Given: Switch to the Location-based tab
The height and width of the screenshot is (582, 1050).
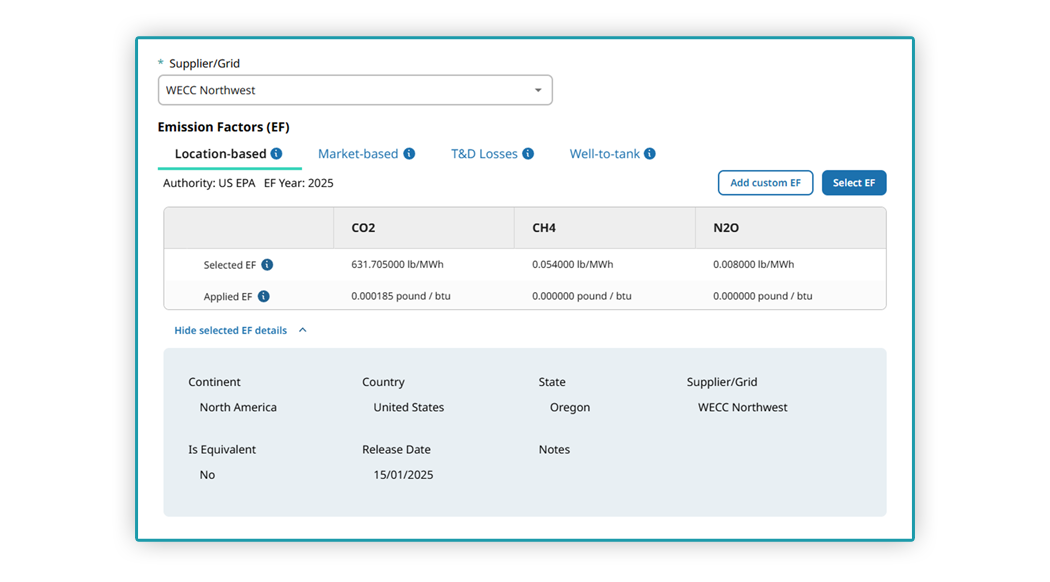Looking at the screenshot, I should coord(220,154).
